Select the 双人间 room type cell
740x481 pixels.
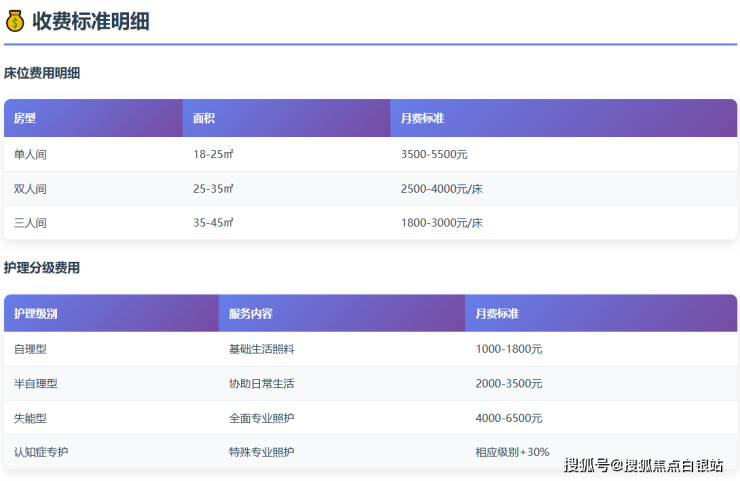[x=30, y=189]
